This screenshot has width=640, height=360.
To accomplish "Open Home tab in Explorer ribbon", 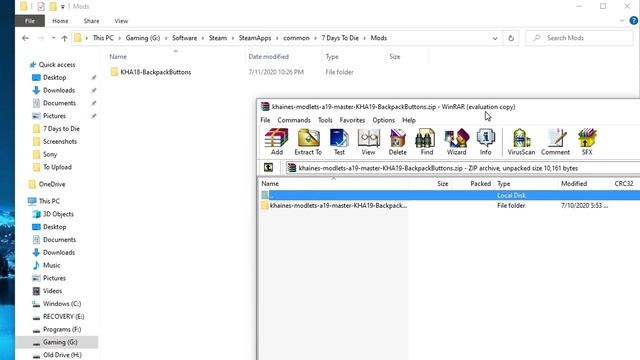I will pos(60,21).
